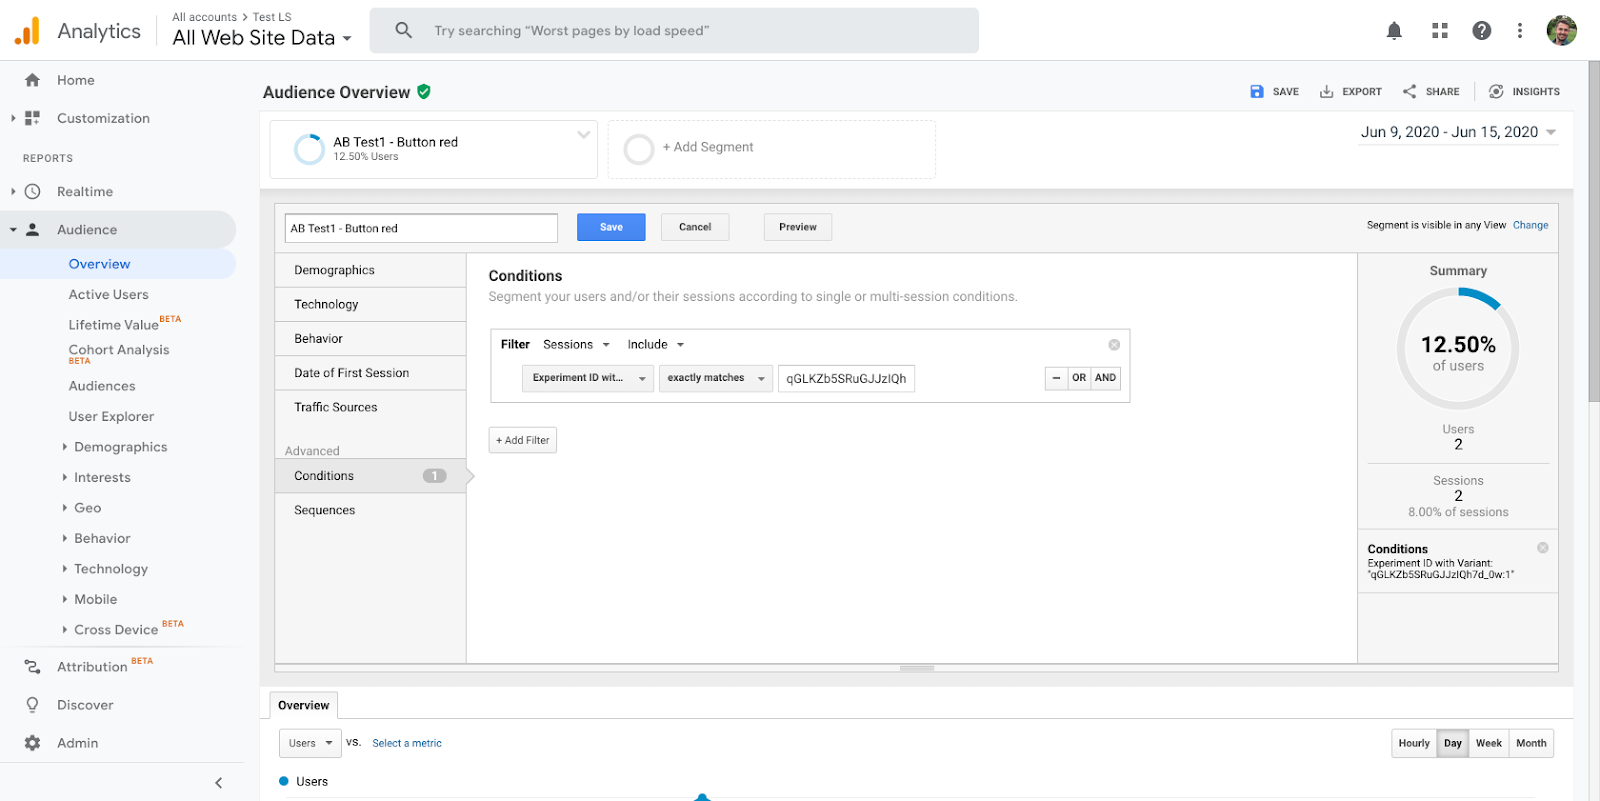Click the Cancel button
The height and width of the screenshot is (801, 1600).
pyautogui.click(x=695, y=227)
